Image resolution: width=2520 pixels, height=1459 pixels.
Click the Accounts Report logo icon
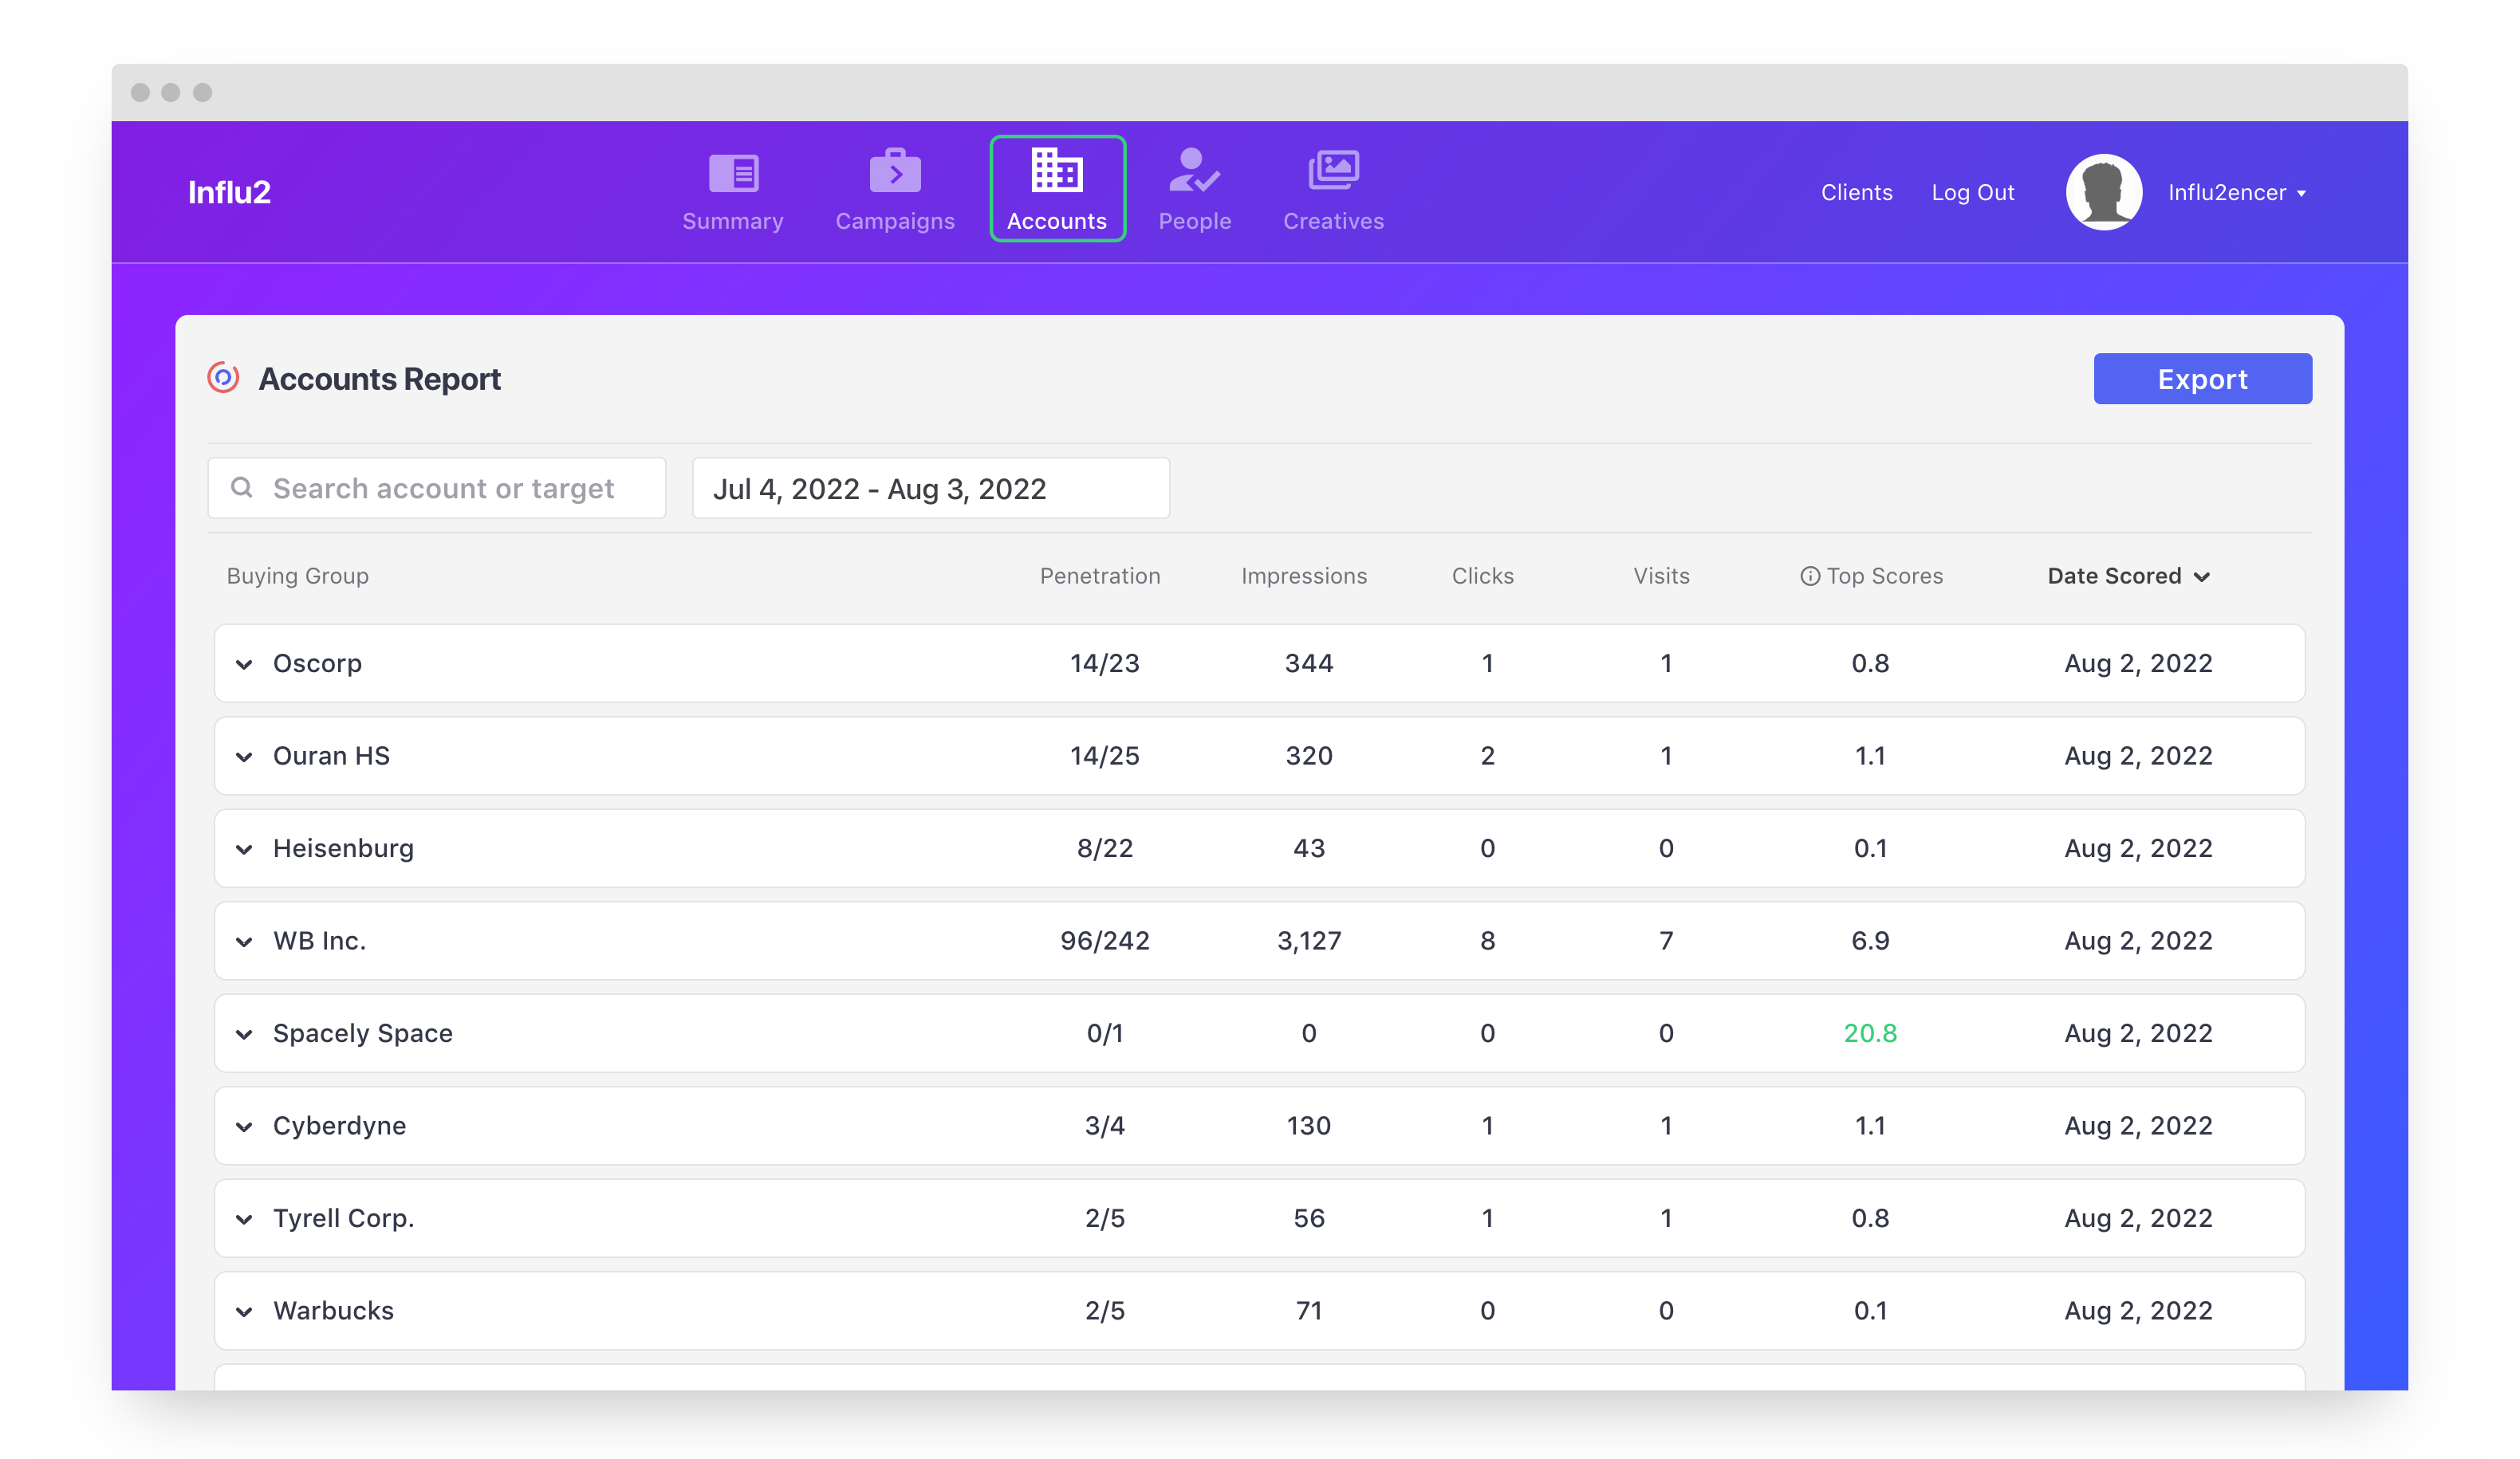(x=223, y=378)
